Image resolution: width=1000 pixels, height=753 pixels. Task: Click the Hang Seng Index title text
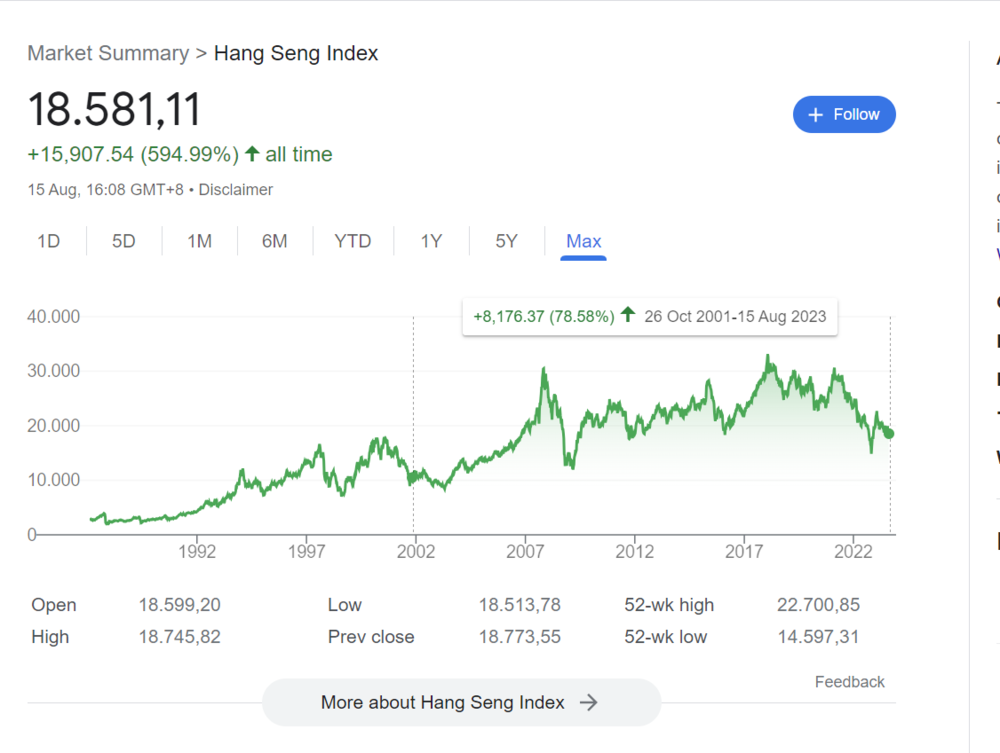pyautogui.click(x=296, y=54)
